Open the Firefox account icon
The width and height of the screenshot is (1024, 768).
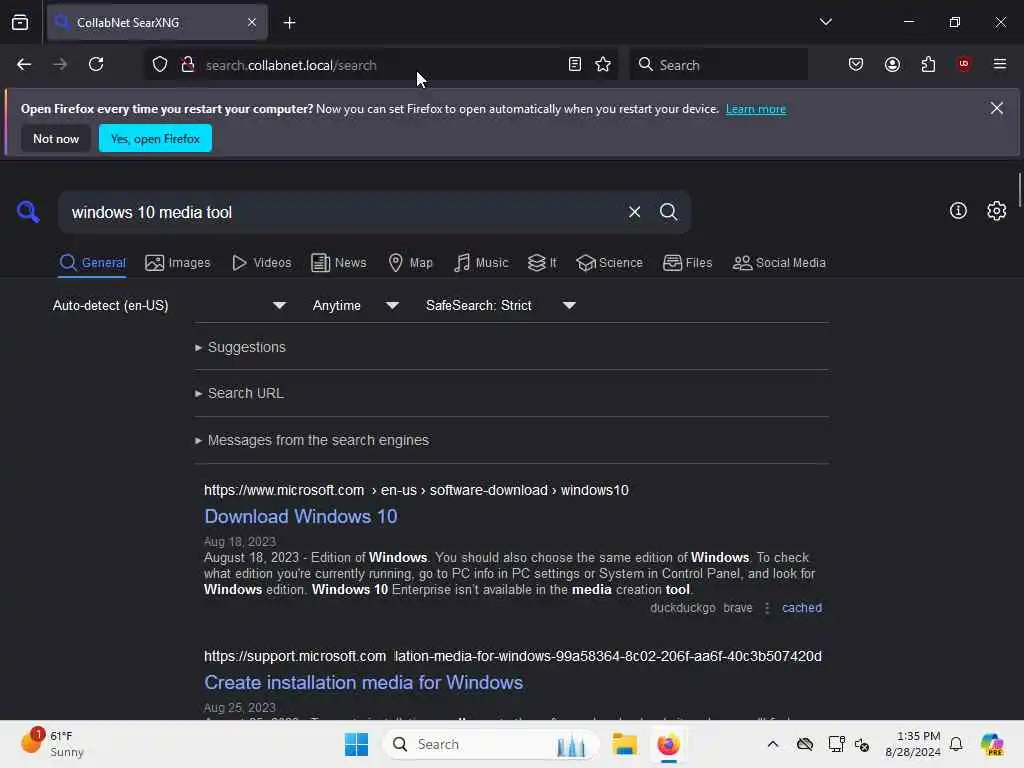[x=892, y=65]
